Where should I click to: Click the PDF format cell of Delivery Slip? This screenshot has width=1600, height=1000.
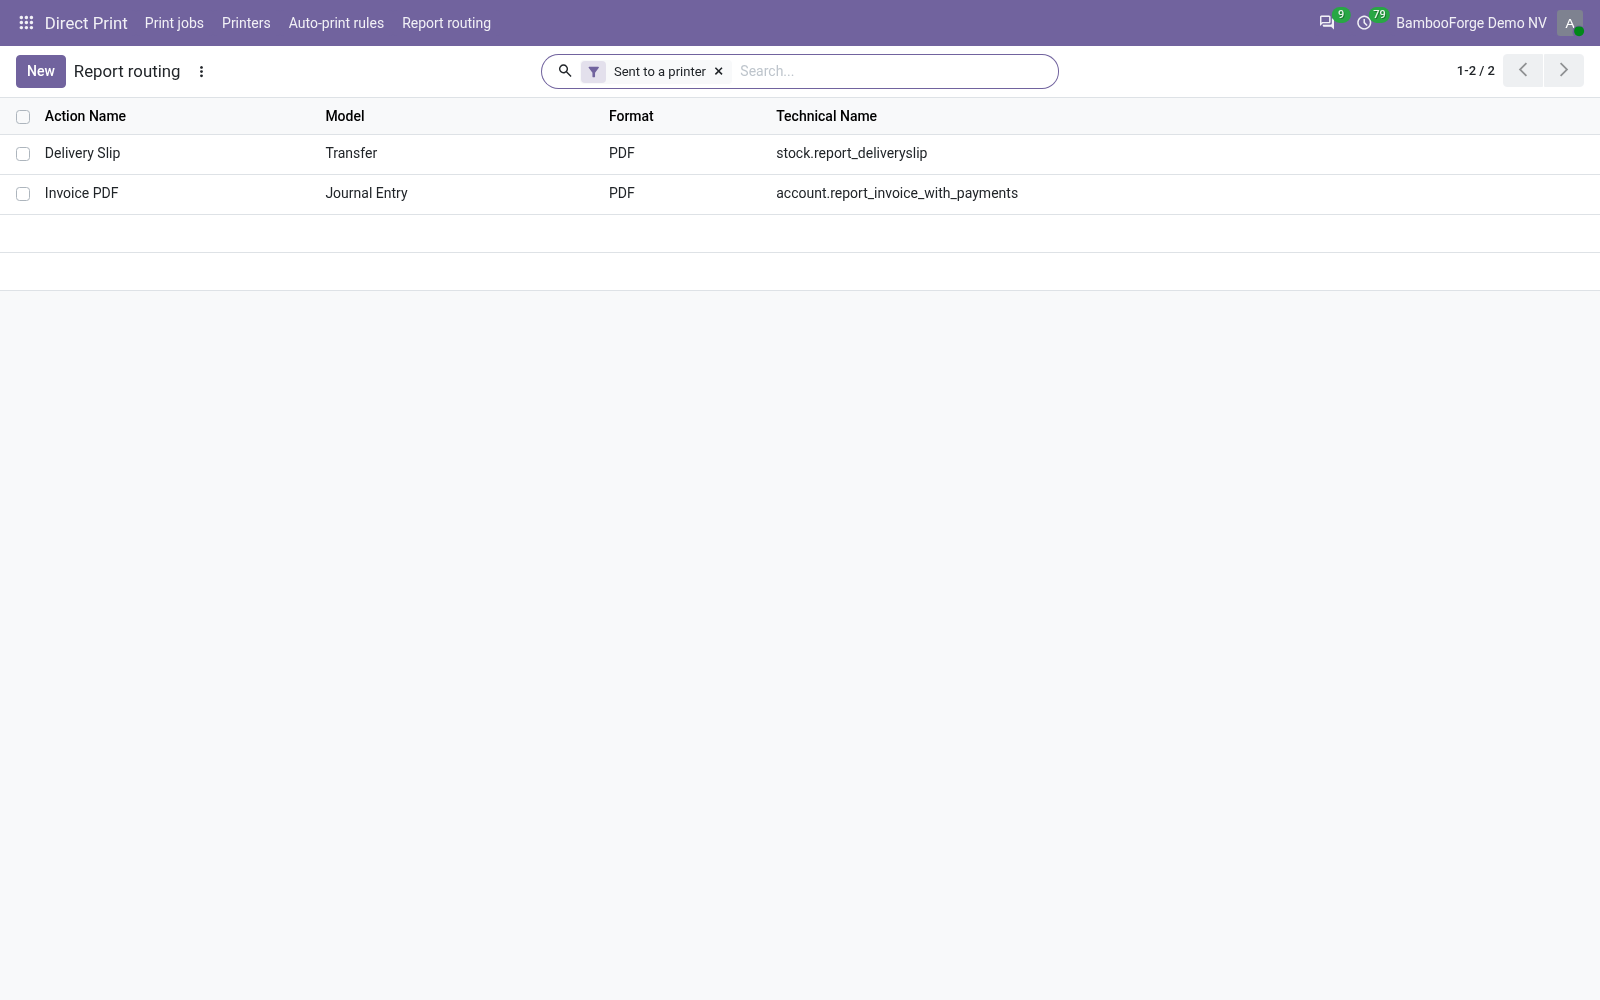621,153
